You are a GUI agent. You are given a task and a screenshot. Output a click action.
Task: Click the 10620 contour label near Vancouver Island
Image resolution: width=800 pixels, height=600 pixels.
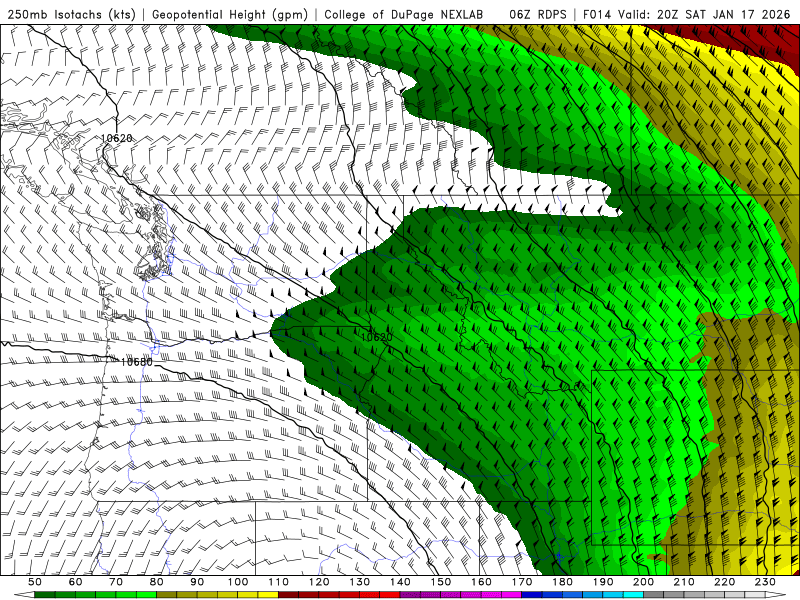[116, 138]
